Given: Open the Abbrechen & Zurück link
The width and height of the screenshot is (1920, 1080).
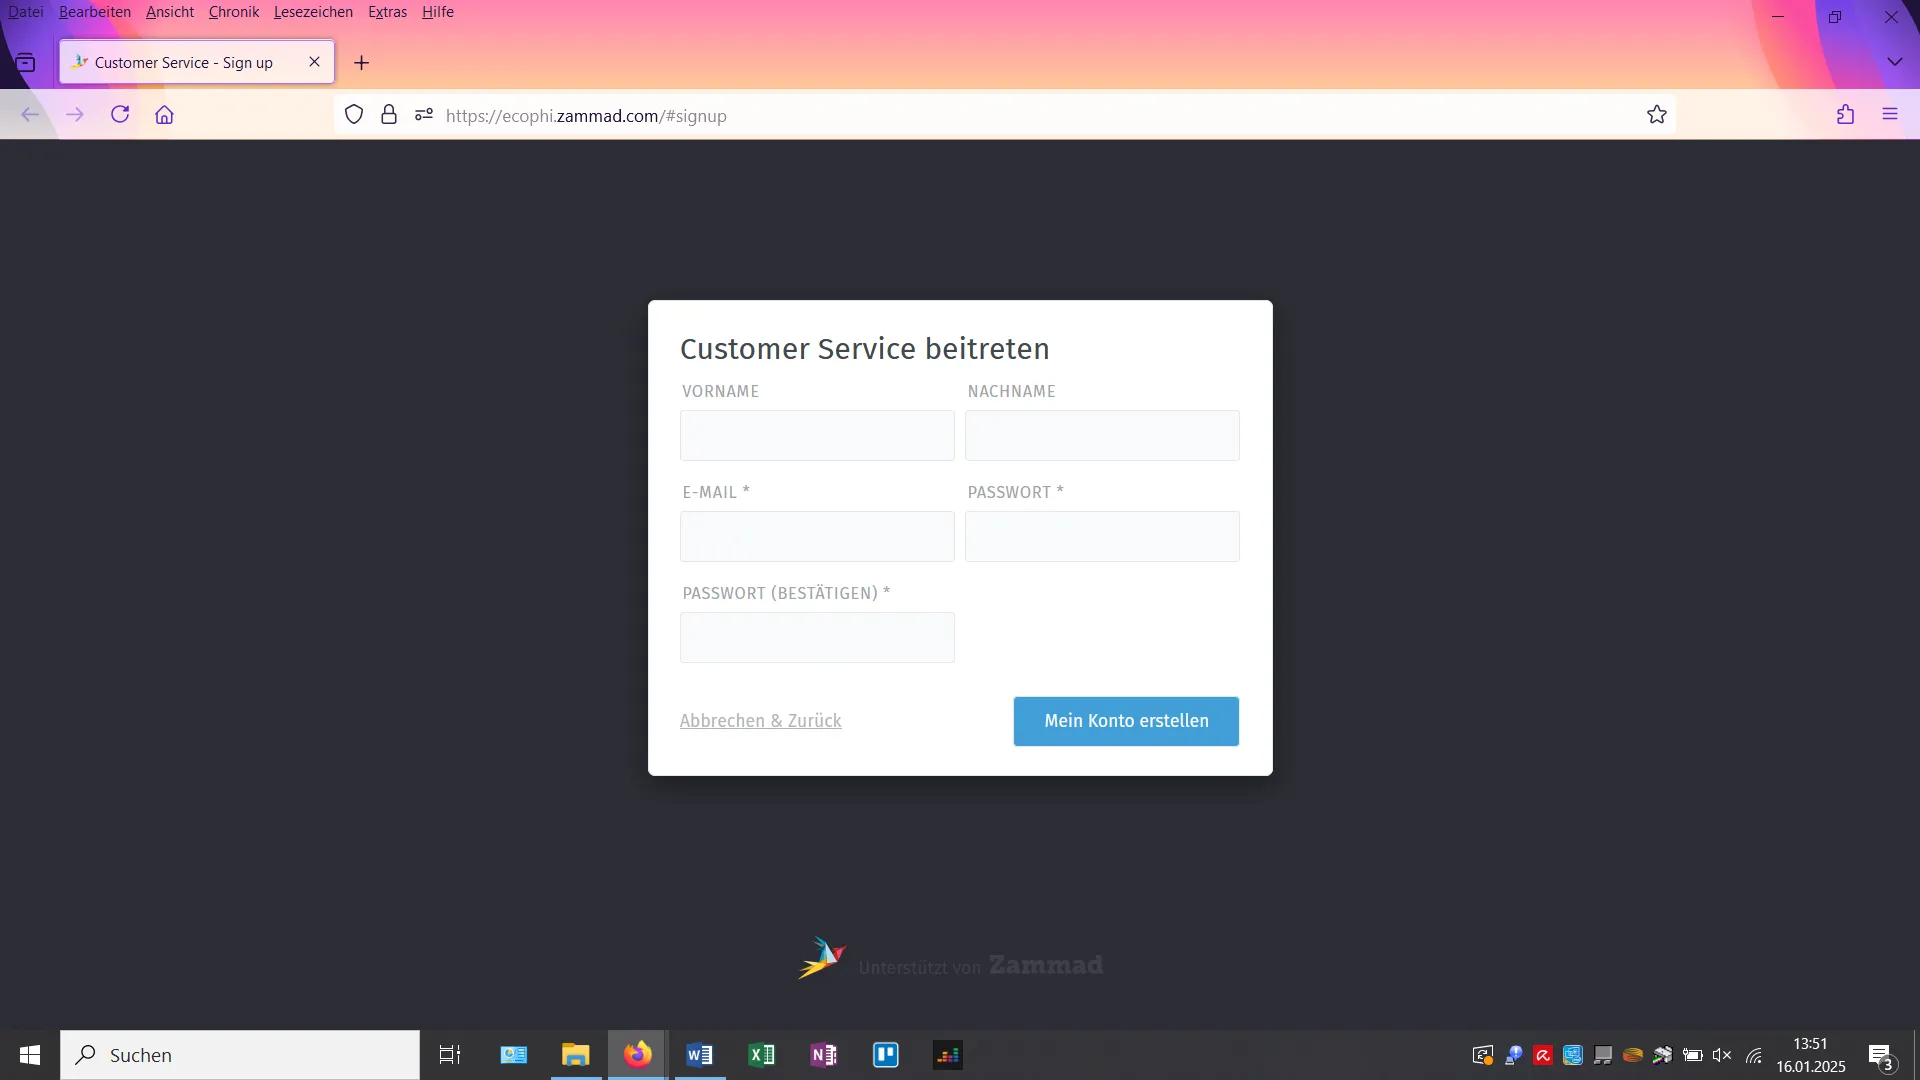Looking at the screenshot, I should pyautogui.click(x=761, y=720).
